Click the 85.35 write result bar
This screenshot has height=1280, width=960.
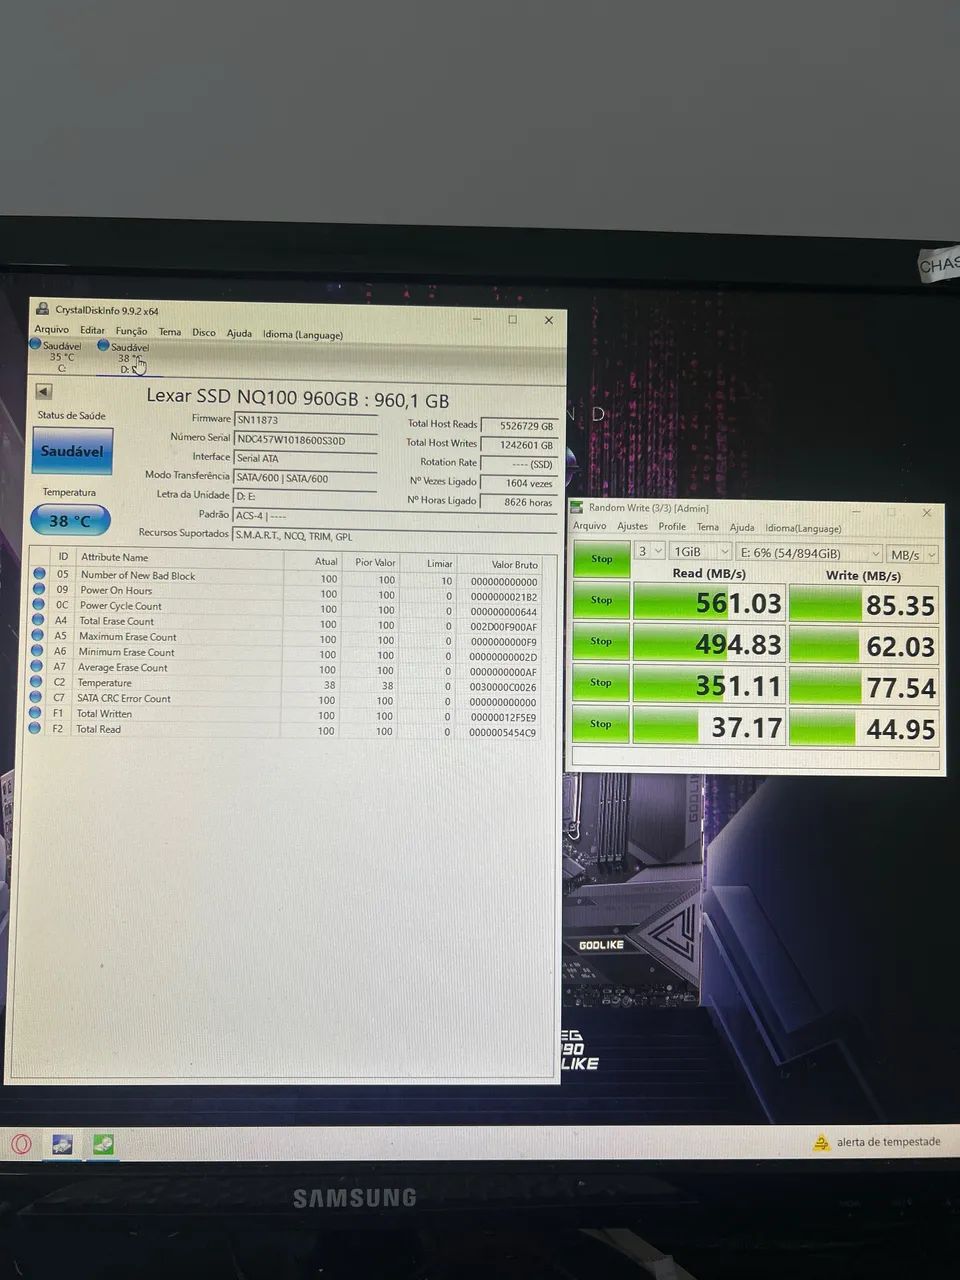point(864,604)
